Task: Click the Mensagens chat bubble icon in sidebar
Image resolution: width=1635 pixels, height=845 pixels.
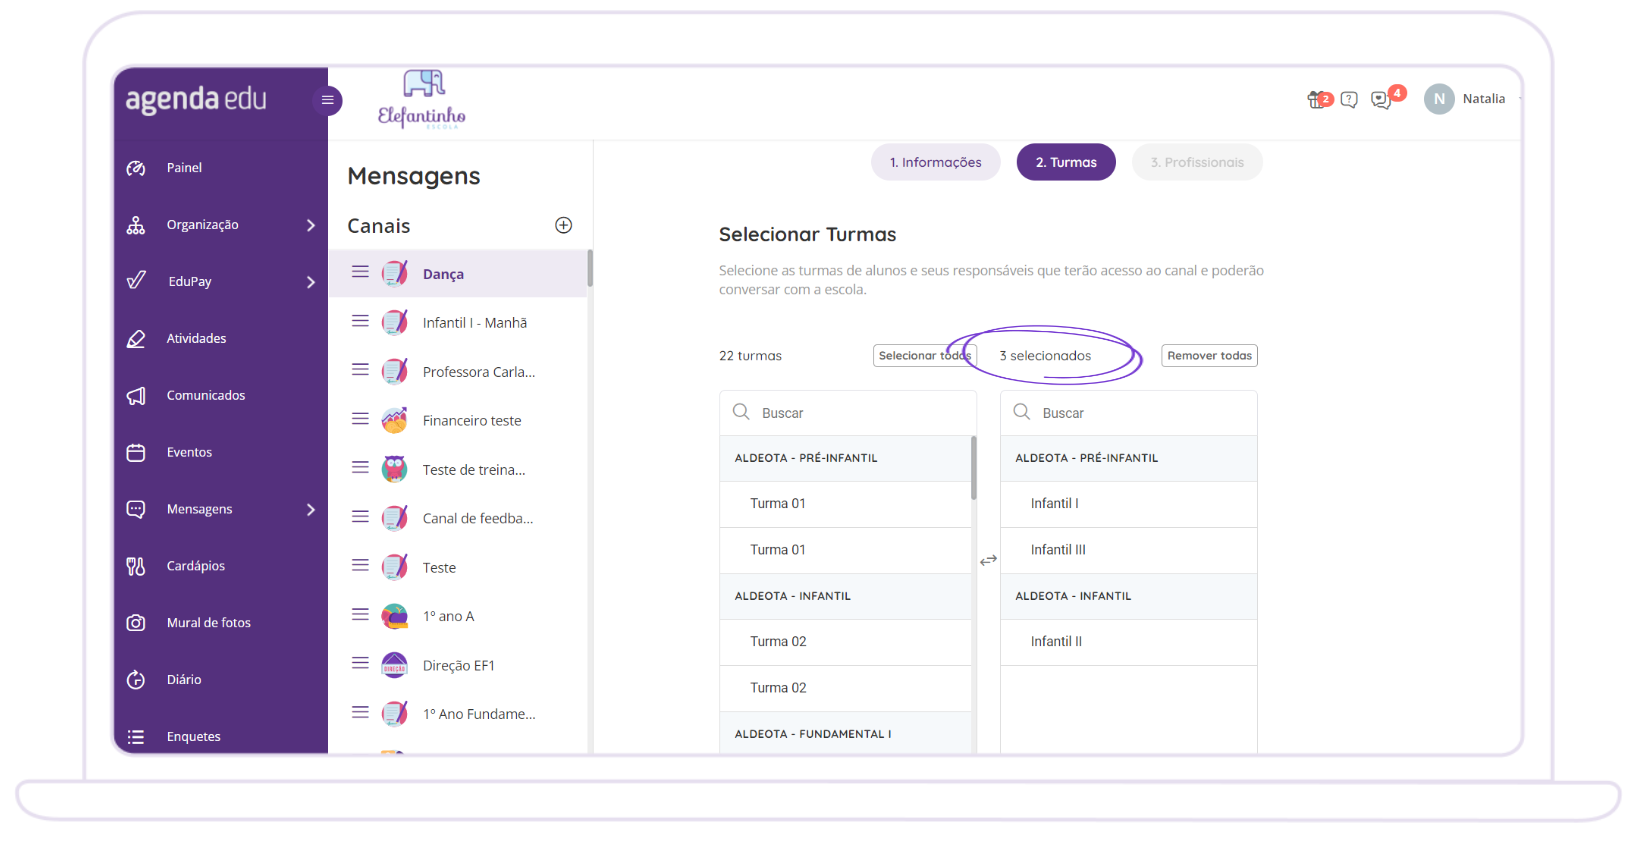Action: (x=136, y=510)
